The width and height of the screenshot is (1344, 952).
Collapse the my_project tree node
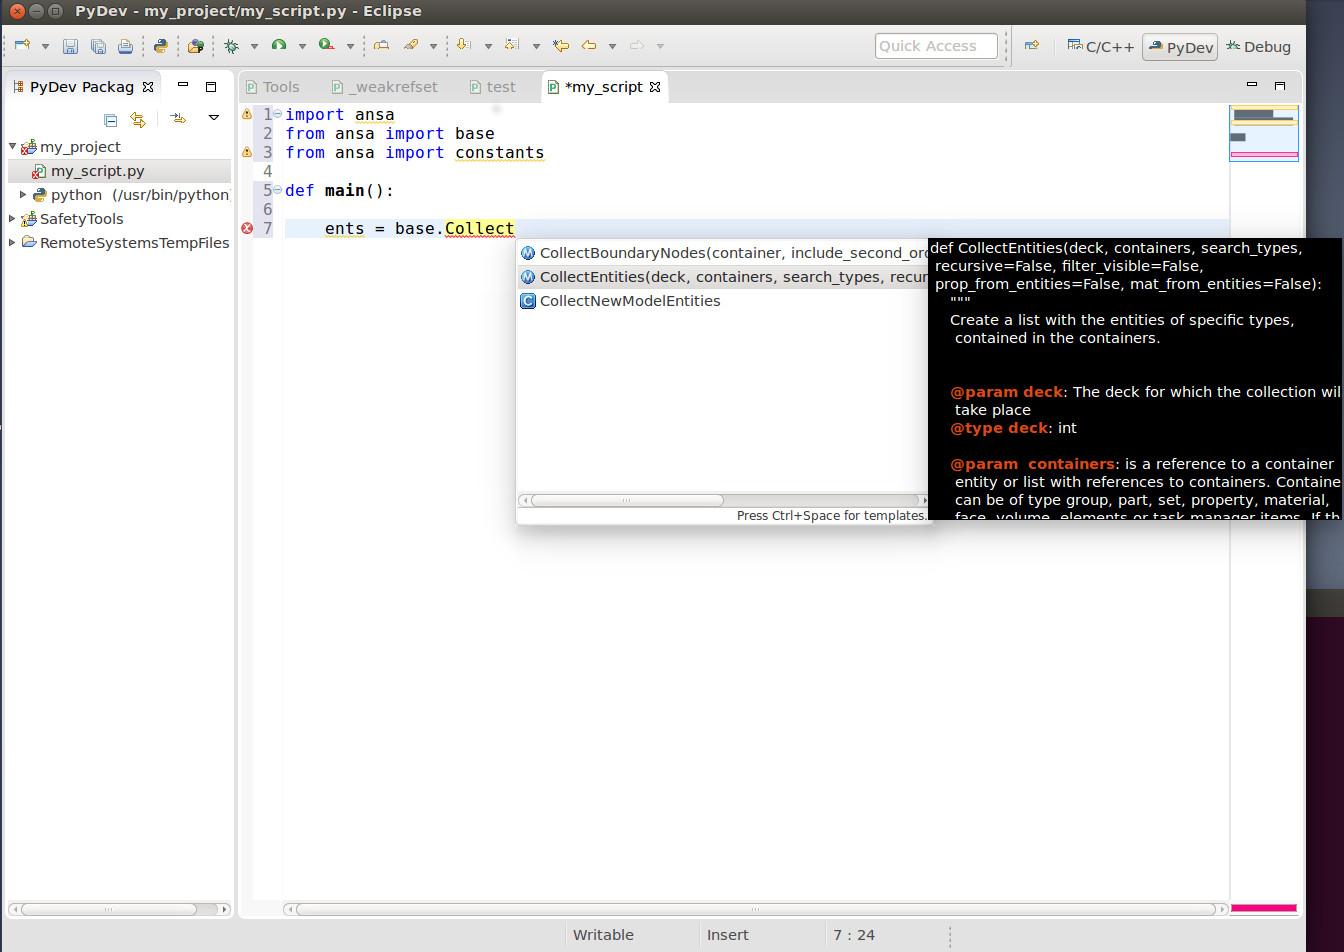pos(13,147)
